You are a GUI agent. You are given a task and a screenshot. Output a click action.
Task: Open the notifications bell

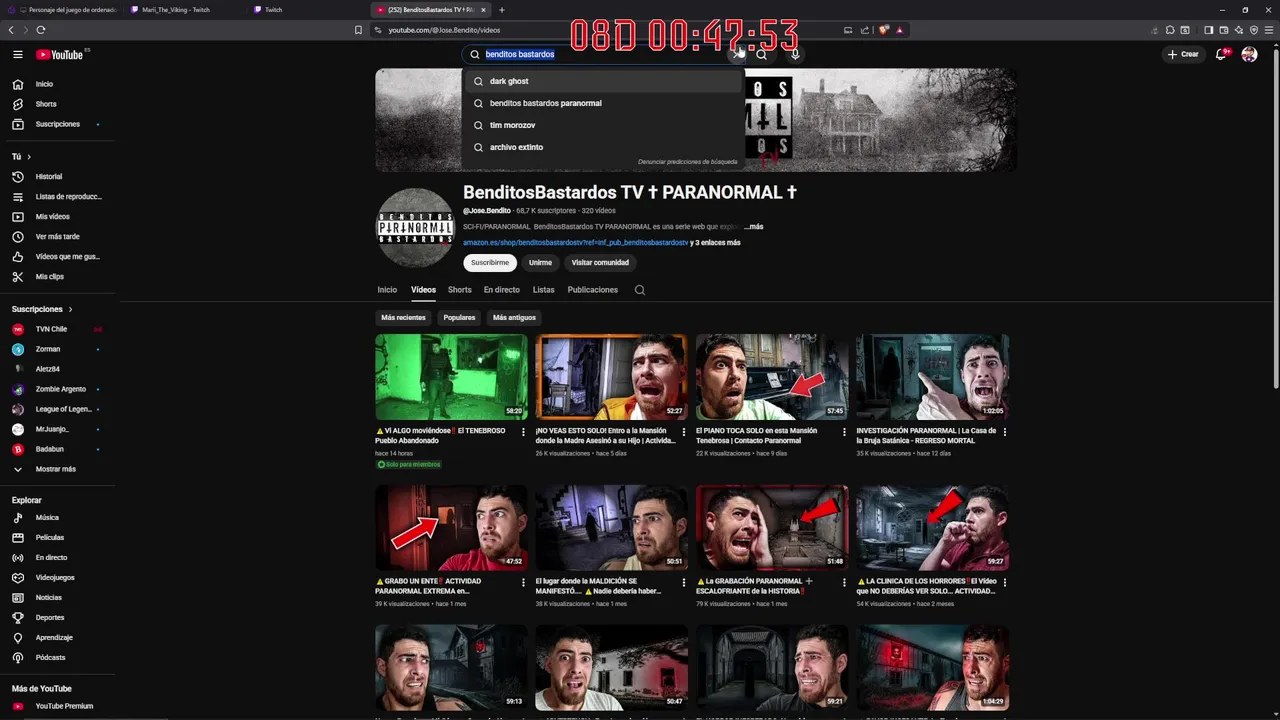(x=1221, y=54)
